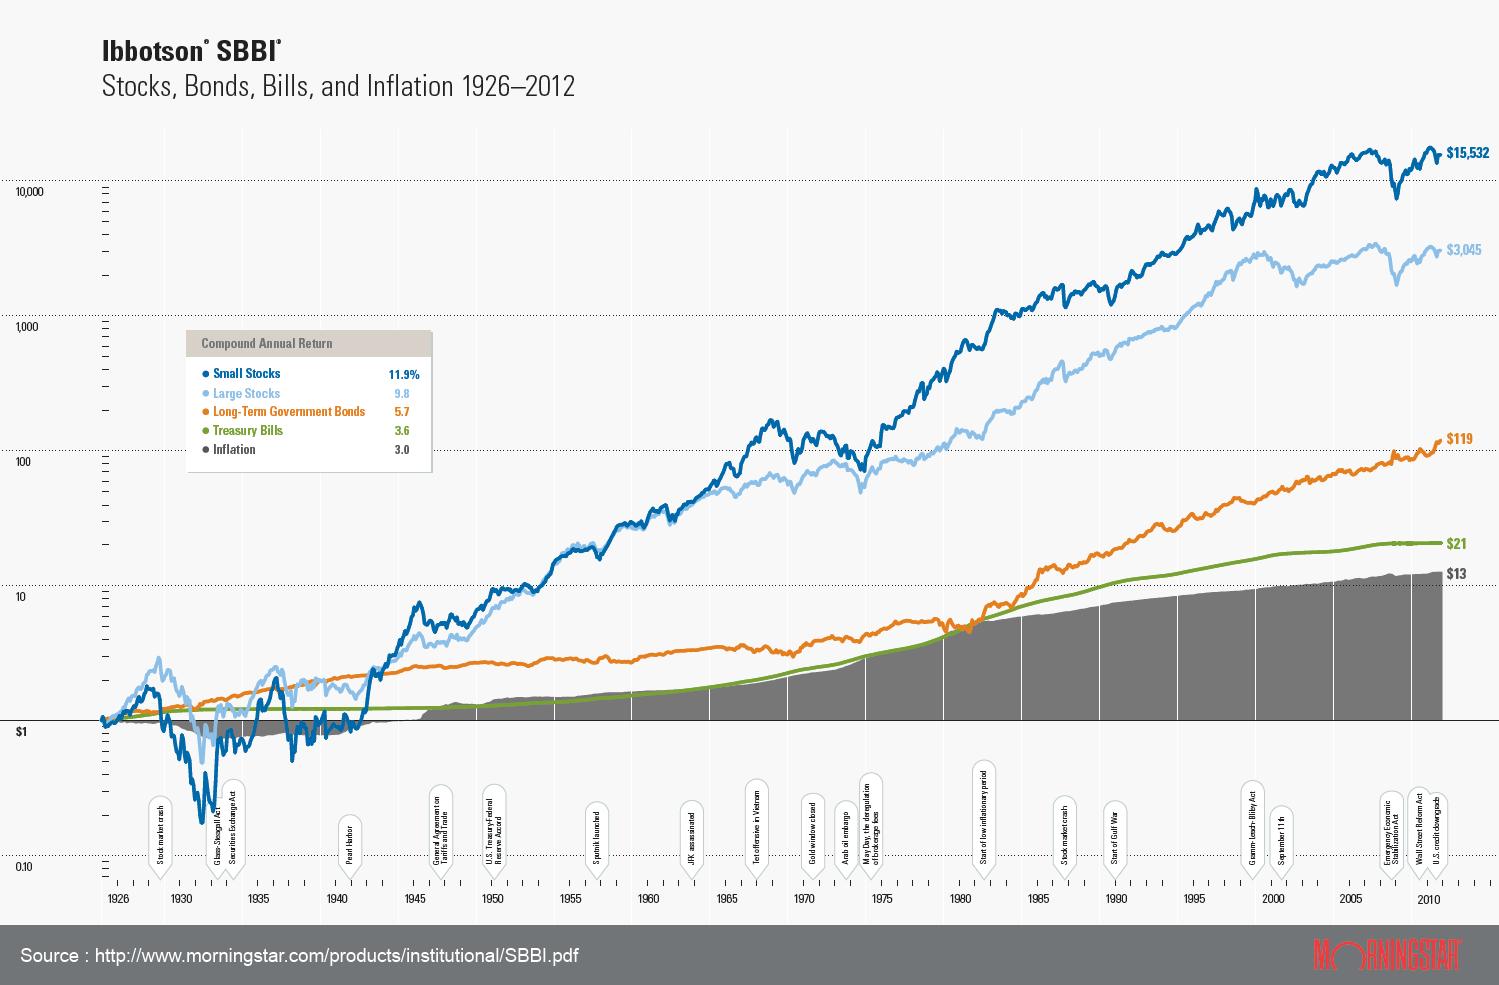Select the Long-Term Government Bonds legend entry
Viewport: 1499px width, 985px height.
coord(289,412)
